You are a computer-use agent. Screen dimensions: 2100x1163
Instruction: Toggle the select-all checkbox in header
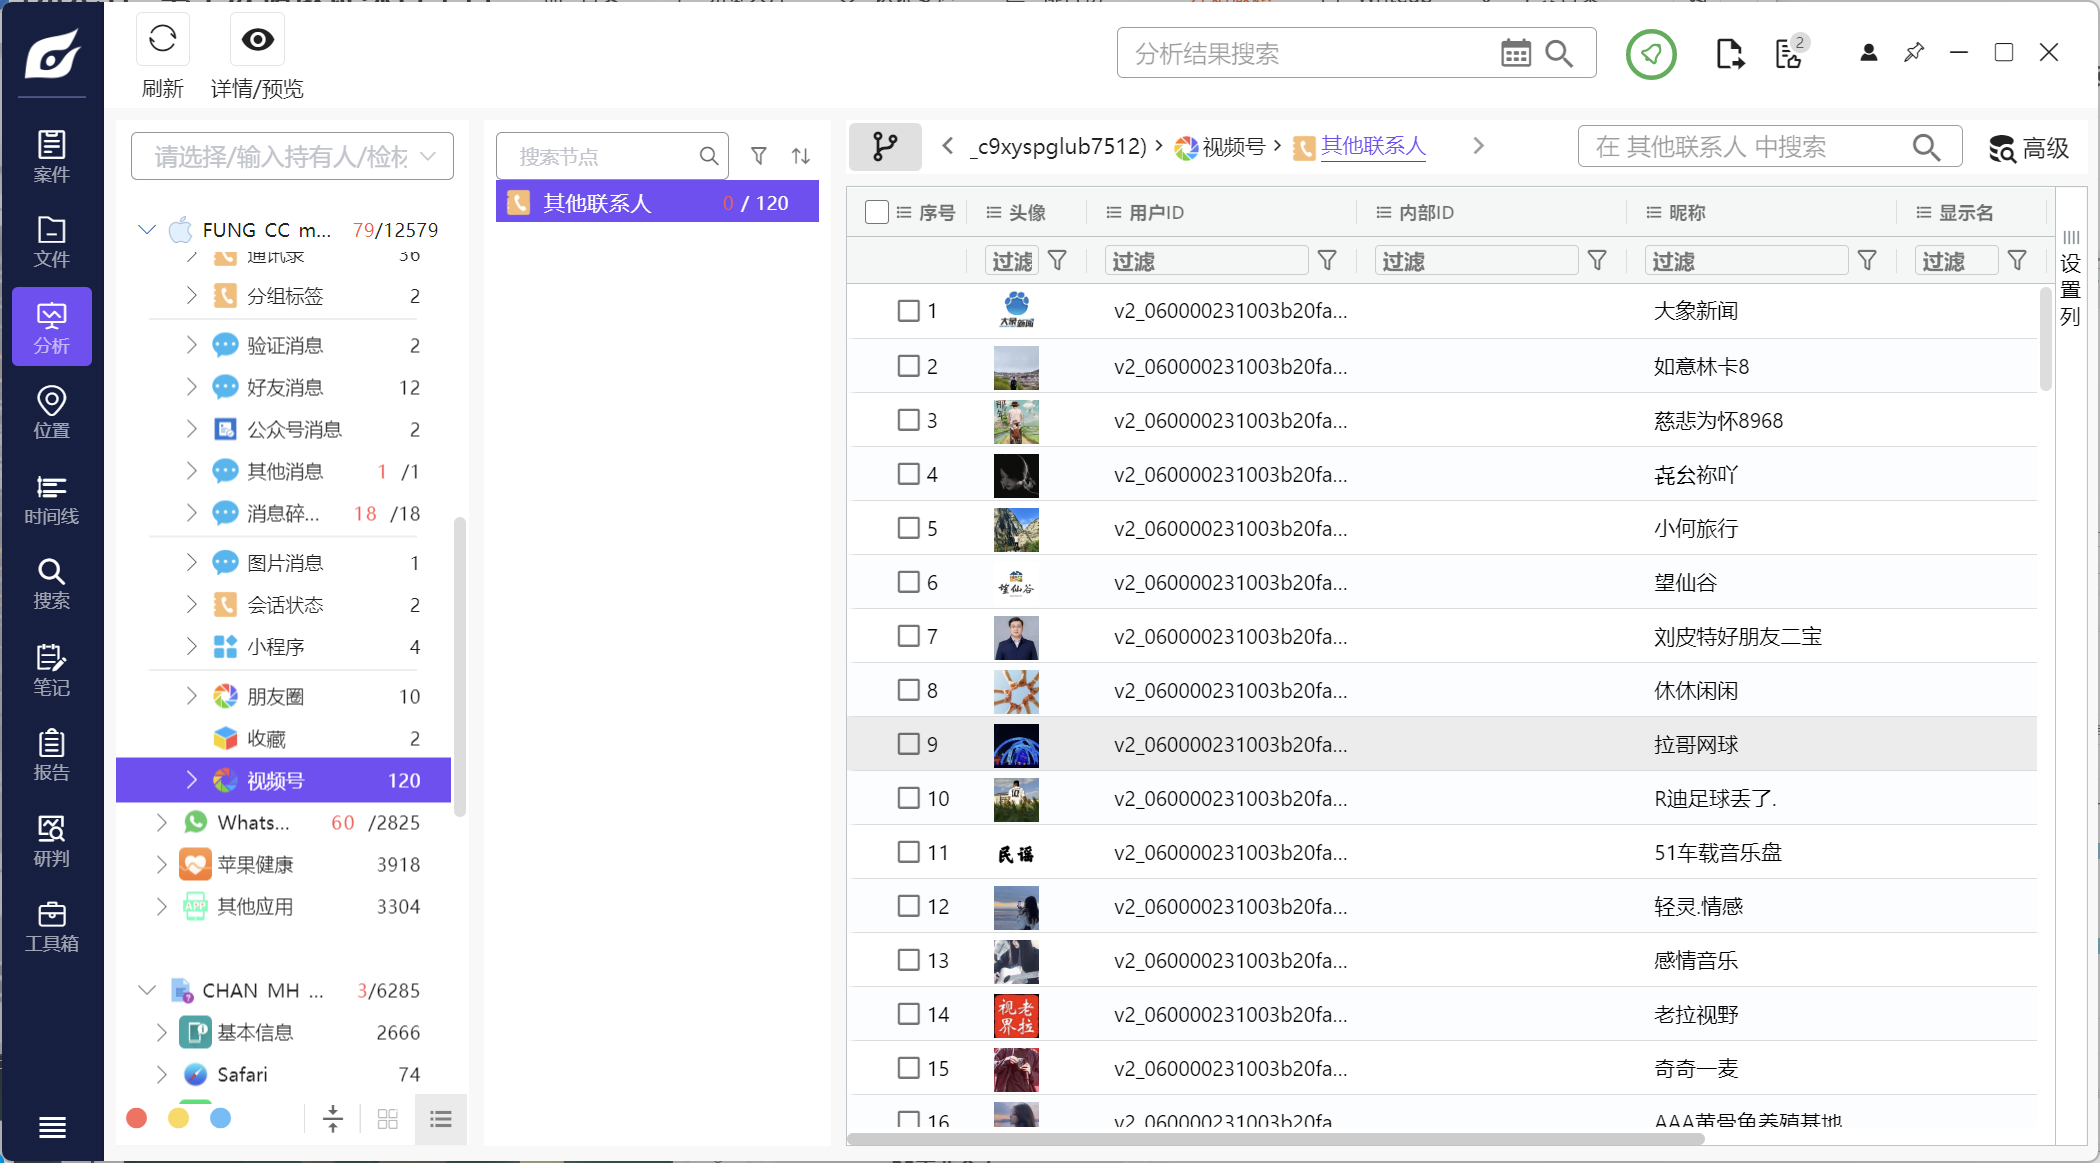[x=876, y=212]
